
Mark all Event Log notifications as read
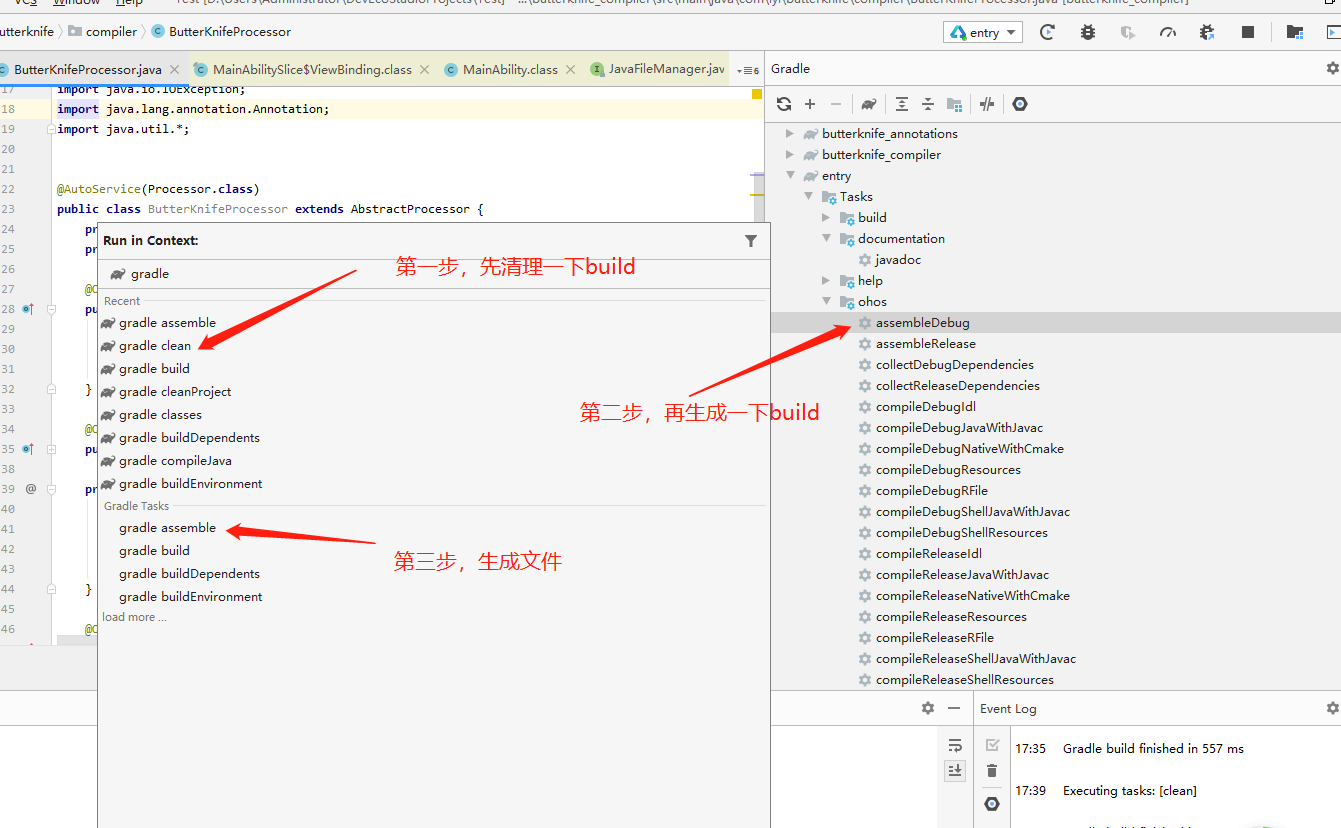coord(992,745)
